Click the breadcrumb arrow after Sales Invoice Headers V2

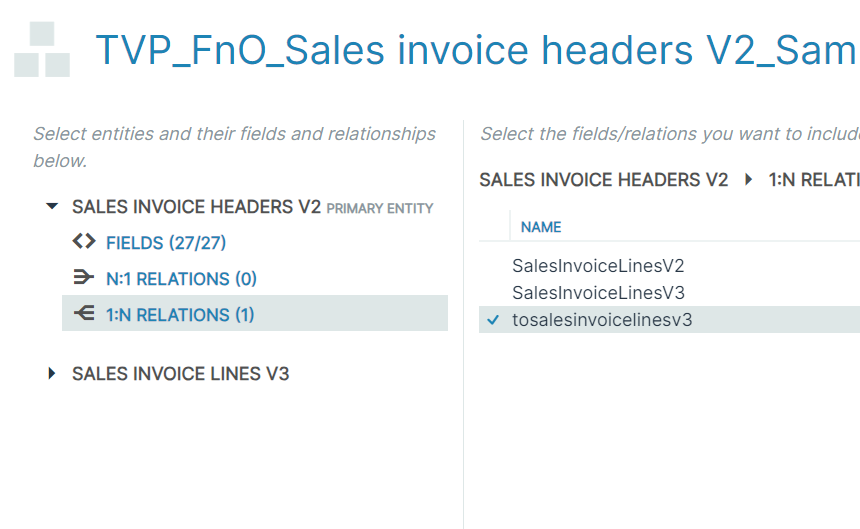pyautogui.click(x=749, y=180)
